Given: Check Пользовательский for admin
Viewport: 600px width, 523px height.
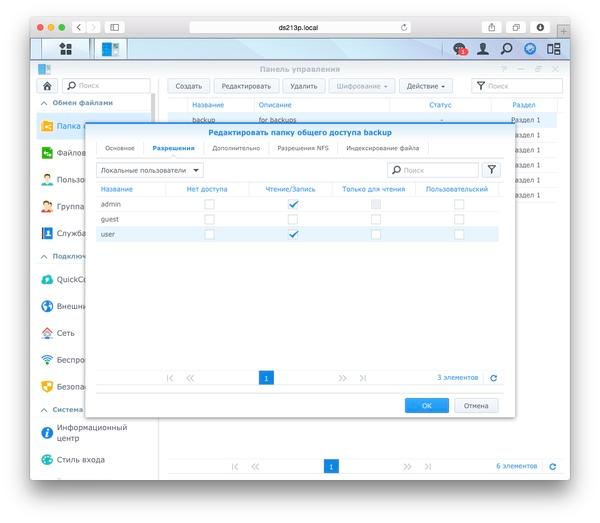Looking at the screenshot, I should [459, 204].
